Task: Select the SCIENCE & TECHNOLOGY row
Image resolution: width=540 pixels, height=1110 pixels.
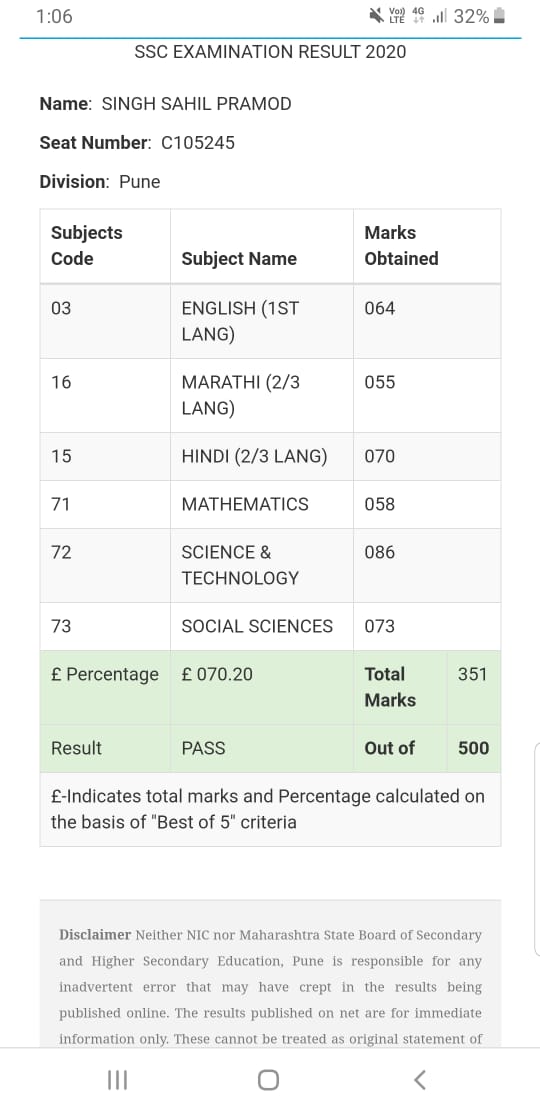Action: click(270, 565)
